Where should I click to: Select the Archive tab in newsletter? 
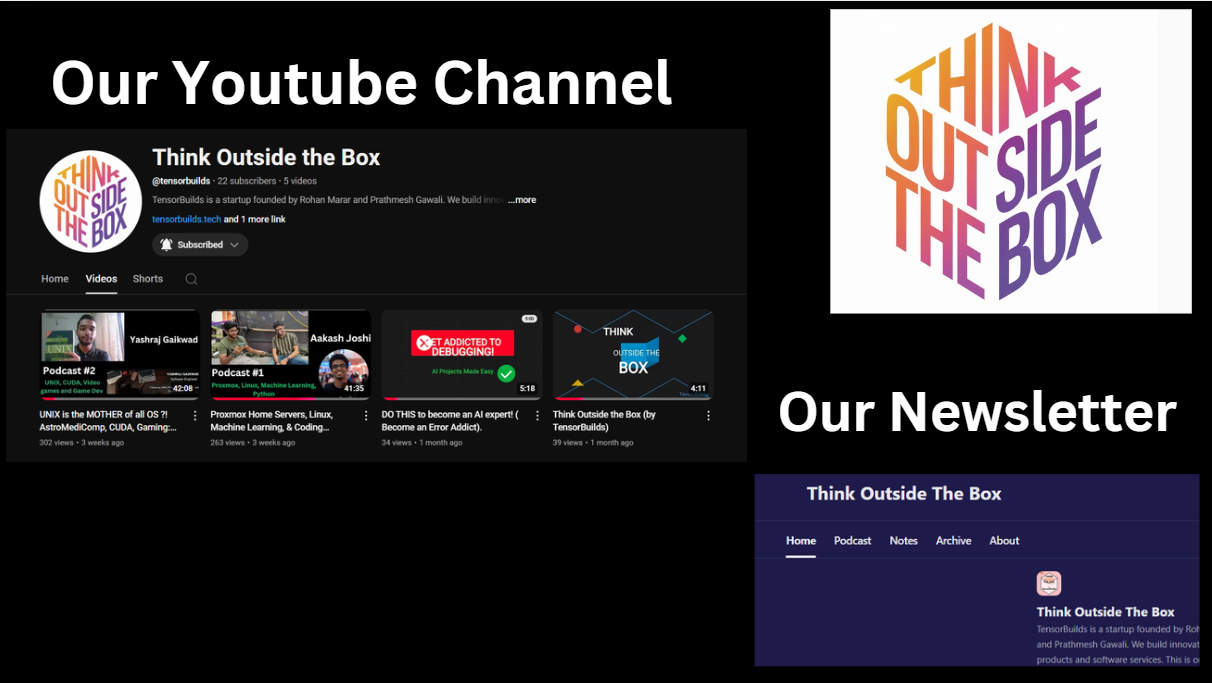[x=953, y=541]
